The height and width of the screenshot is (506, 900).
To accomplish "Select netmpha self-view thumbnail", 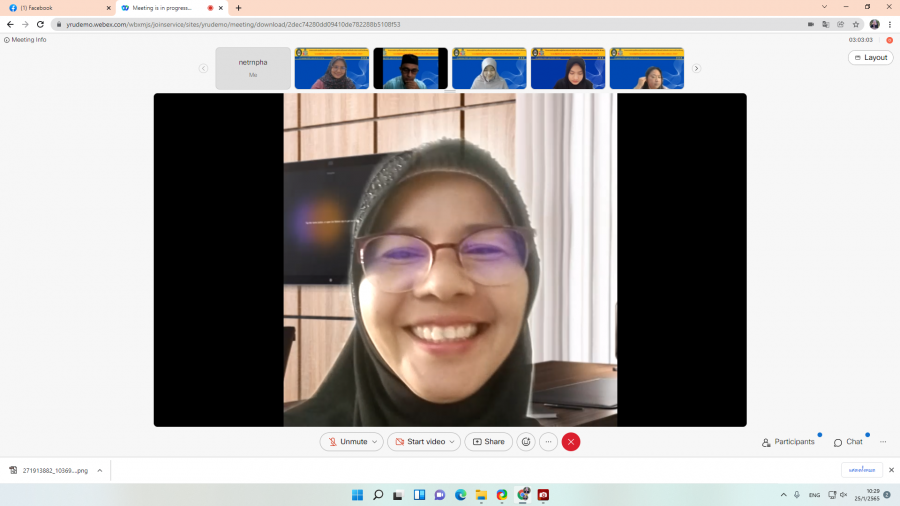I will coord(253,68).
